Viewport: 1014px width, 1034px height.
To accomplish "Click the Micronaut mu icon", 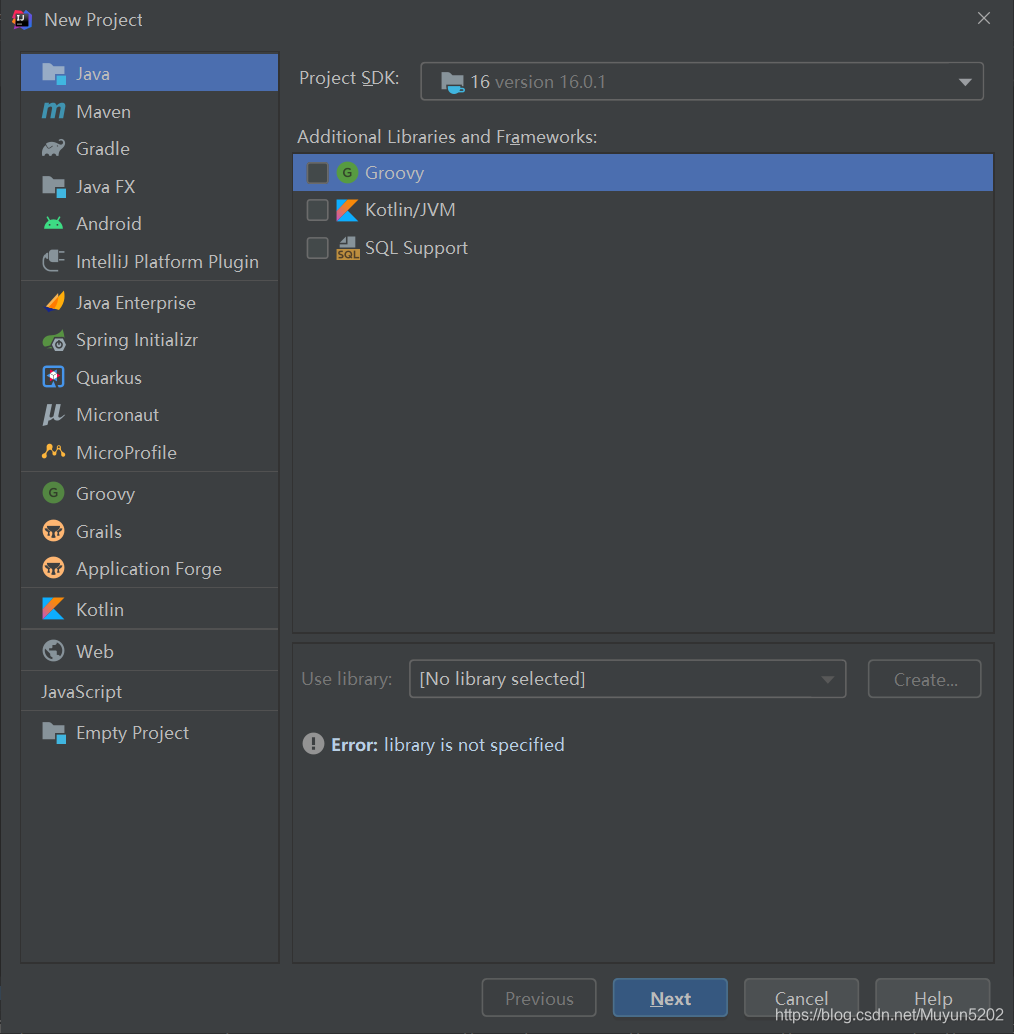I will point(53,414).
